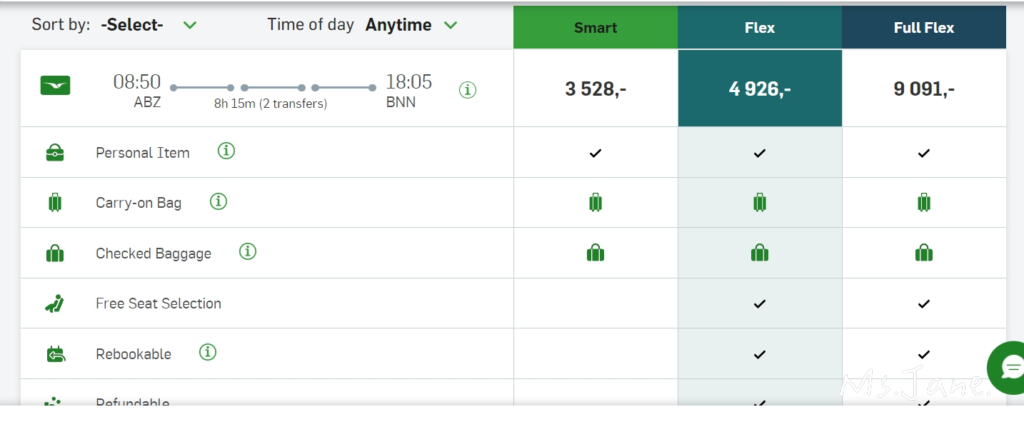
Task: Choose the 4 926,- Flex price
Action: (759, 89)
